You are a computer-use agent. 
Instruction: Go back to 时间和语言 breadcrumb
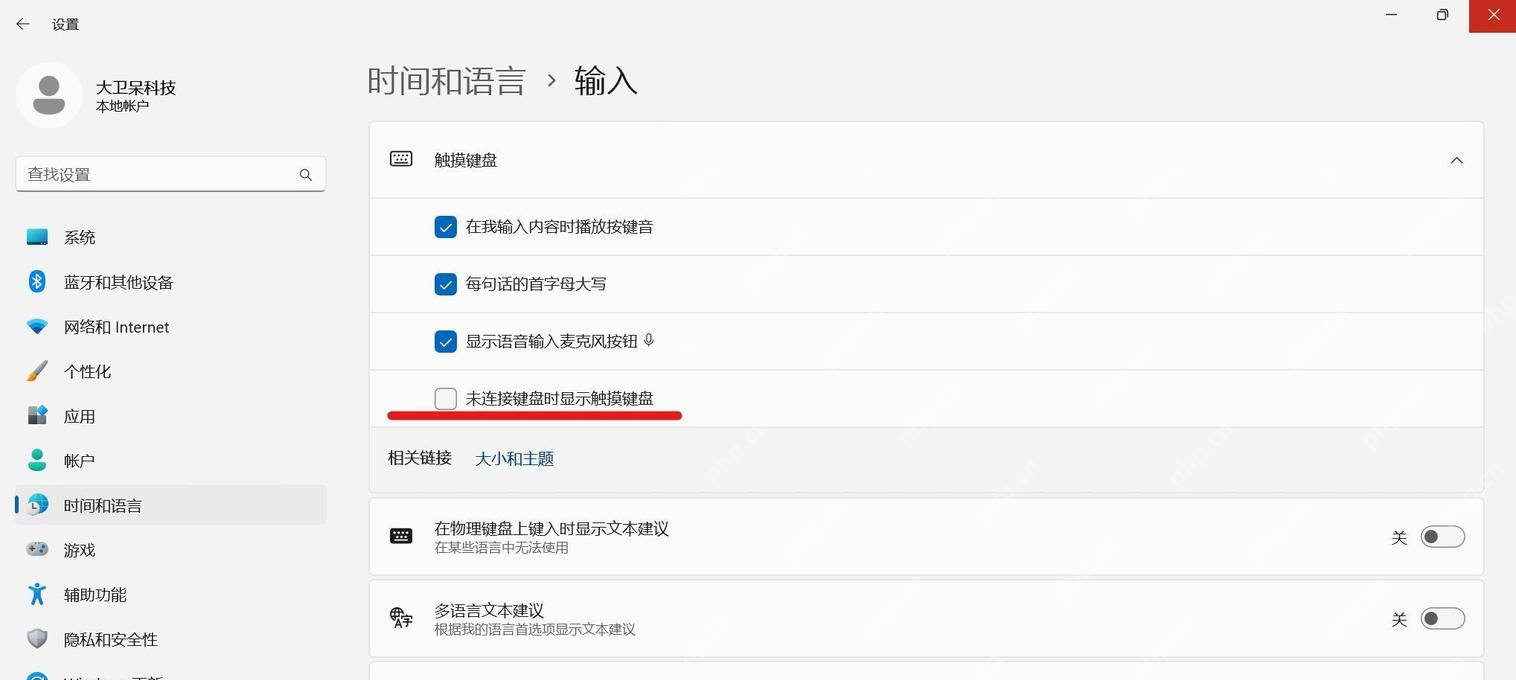point(446,81)
